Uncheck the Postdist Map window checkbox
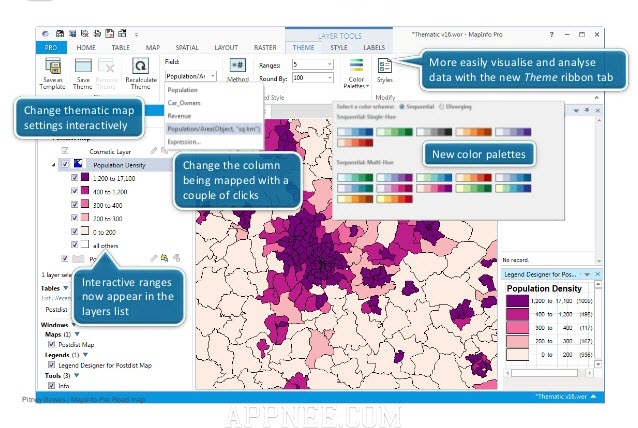Screen dimensions: 638x428 click(x=52, y=344)
